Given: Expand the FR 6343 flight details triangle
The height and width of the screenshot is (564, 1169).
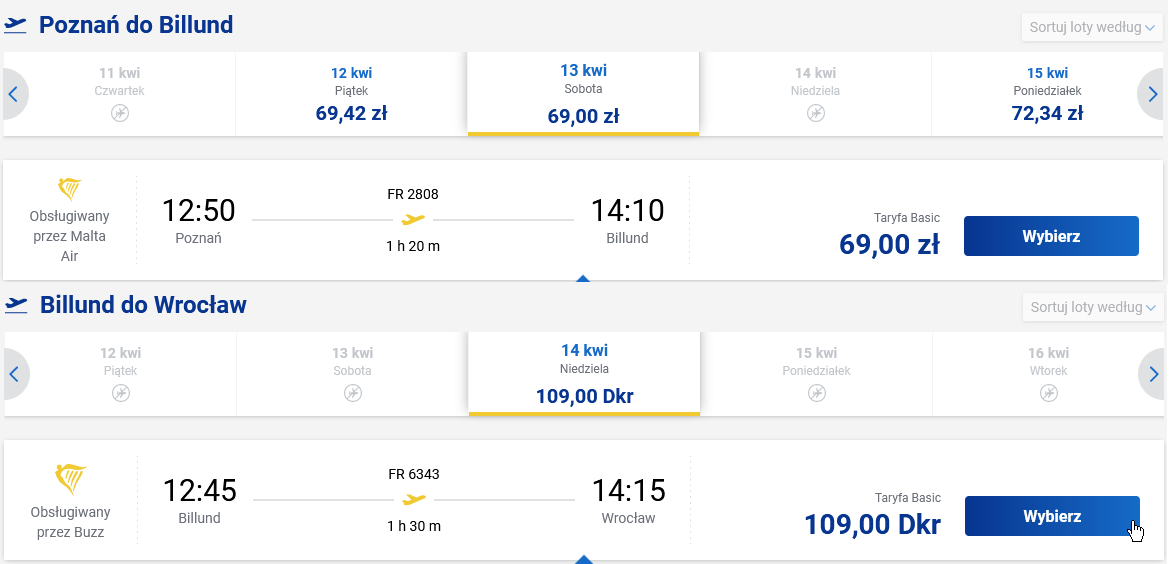Looking at the screenshot, I should click(584, 558).
